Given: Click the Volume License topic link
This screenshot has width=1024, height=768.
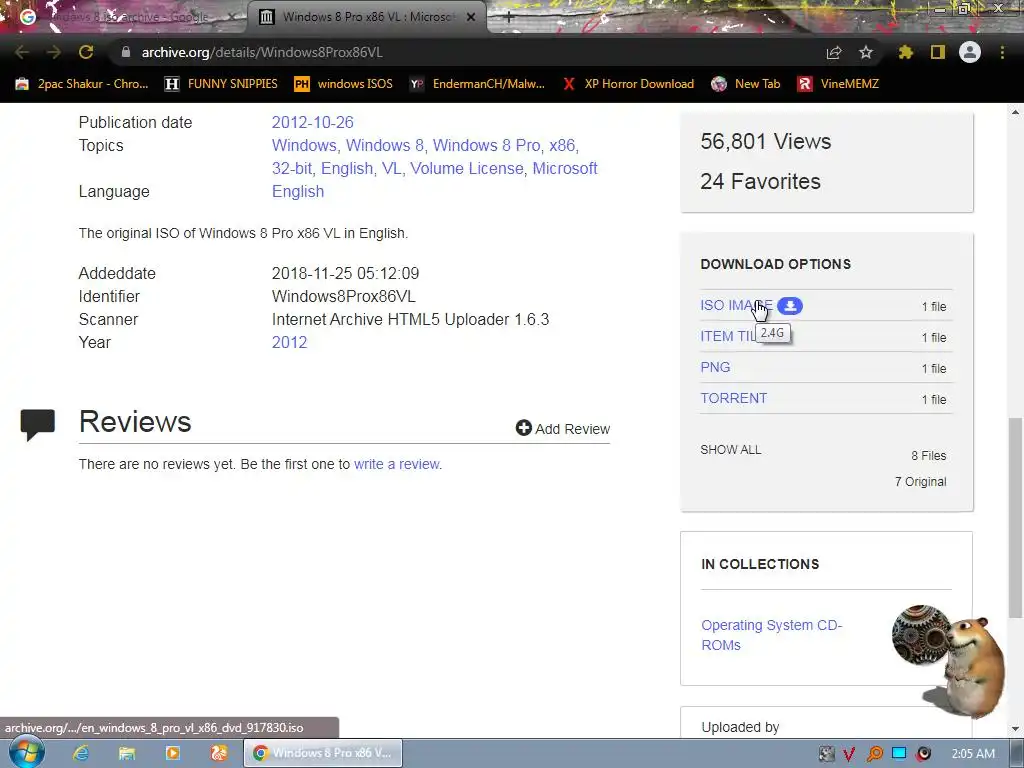Looking at the screenshot, I should pyautogui.click(x=466, y=168).
